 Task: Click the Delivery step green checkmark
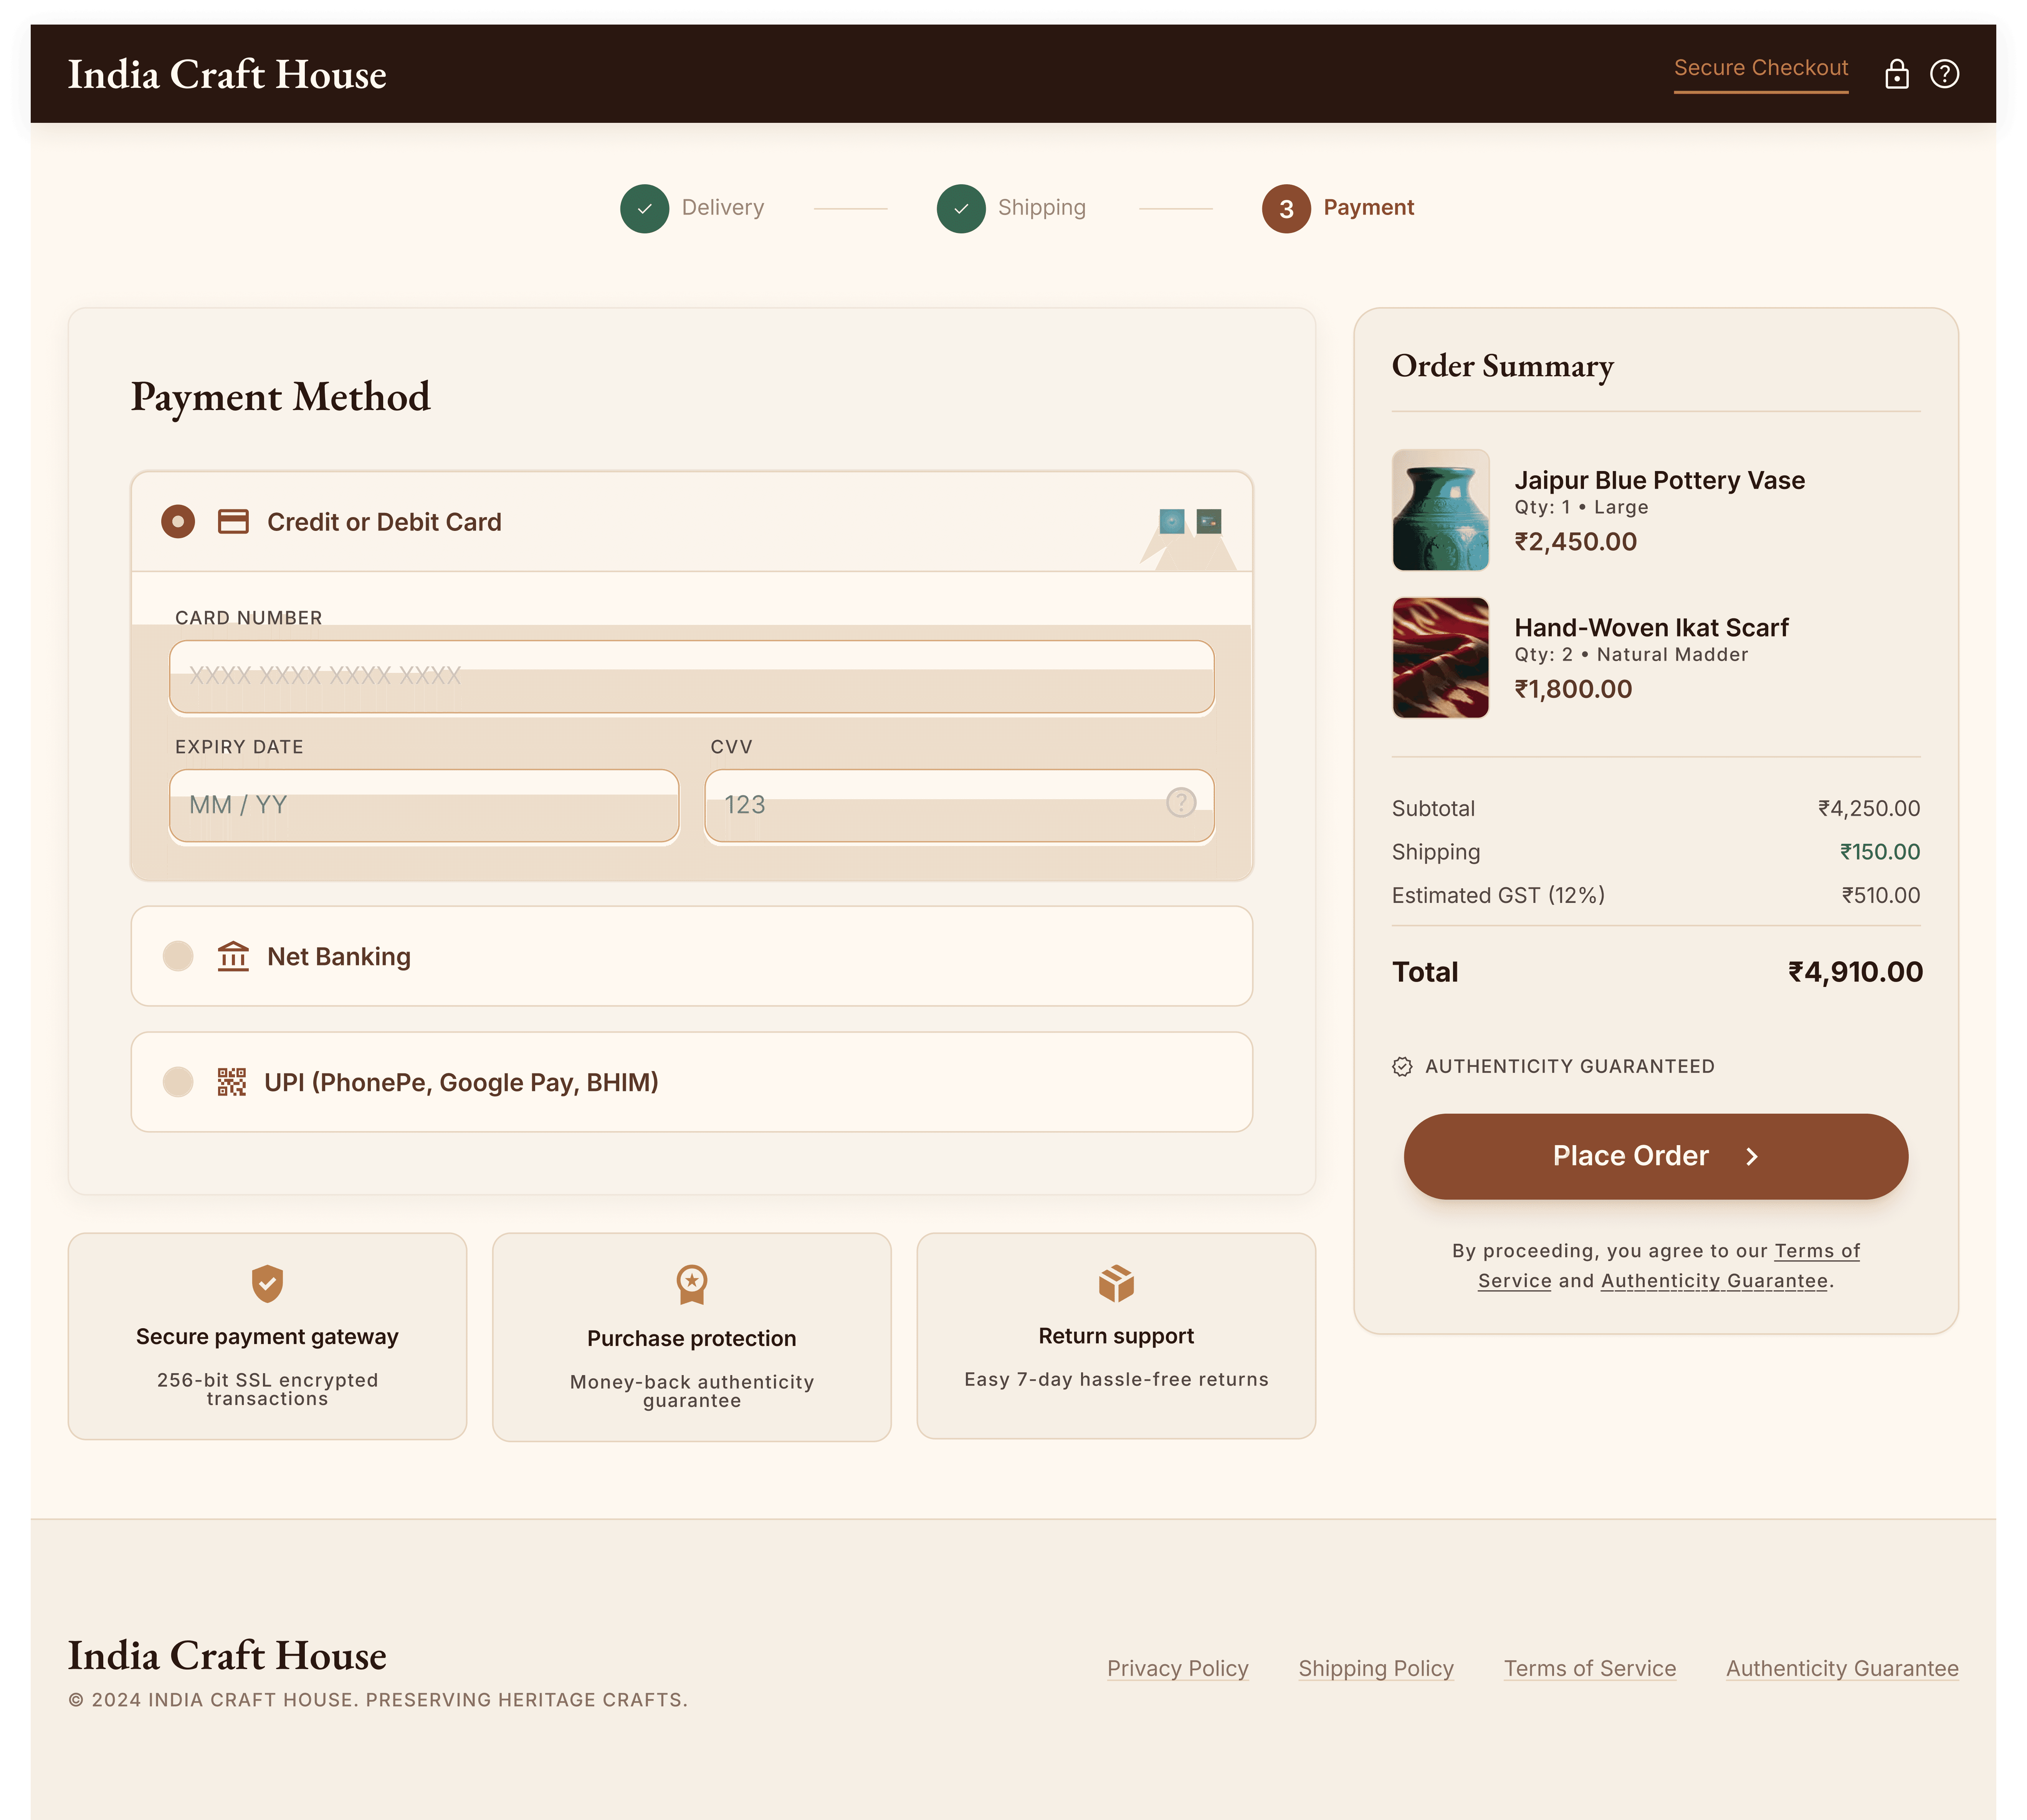(644, 209)
